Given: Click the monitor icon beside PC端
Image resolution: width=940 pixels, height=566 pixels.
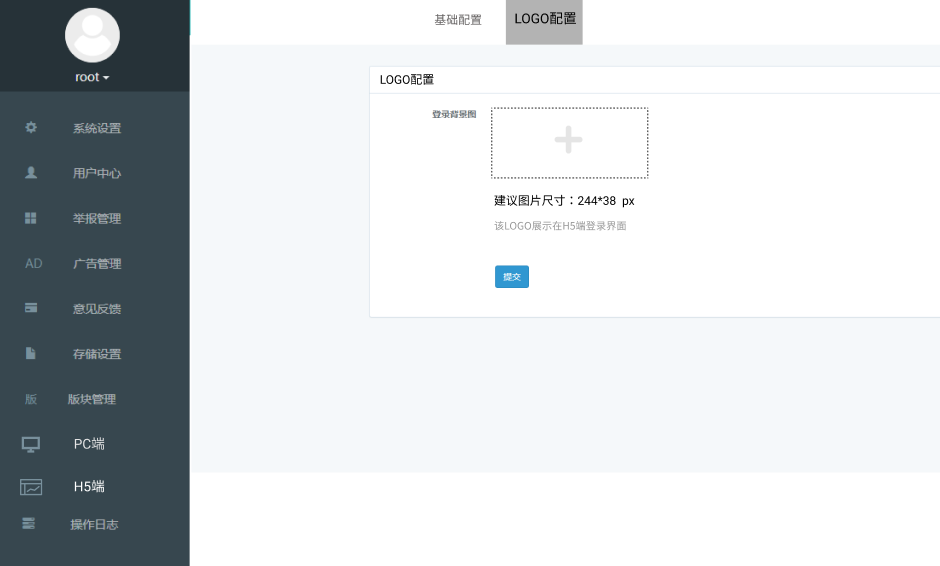Looking at the screenshot, I should (31, 444).
